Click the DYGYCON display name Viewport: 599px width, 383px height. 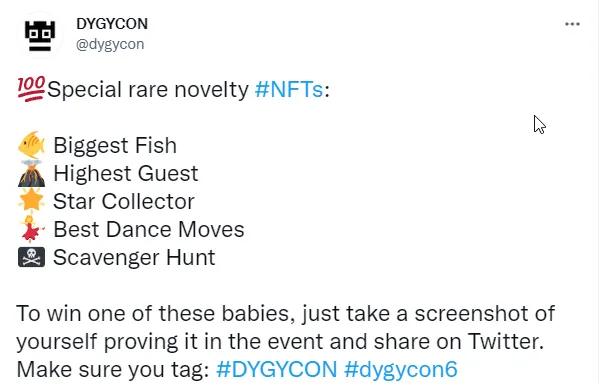[x=112, y=24]
